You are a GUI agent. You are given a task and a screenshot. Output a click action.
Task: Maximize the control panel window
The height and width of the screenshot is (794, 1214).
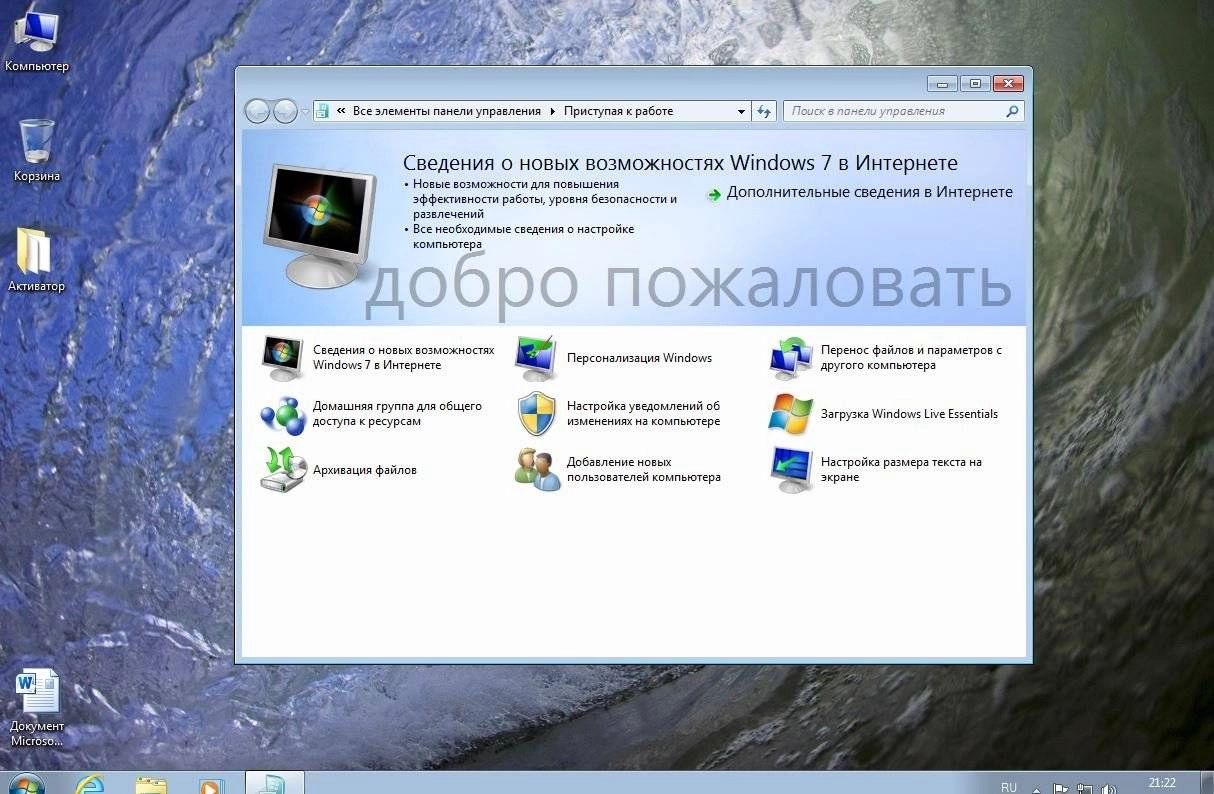coord(975,84)
